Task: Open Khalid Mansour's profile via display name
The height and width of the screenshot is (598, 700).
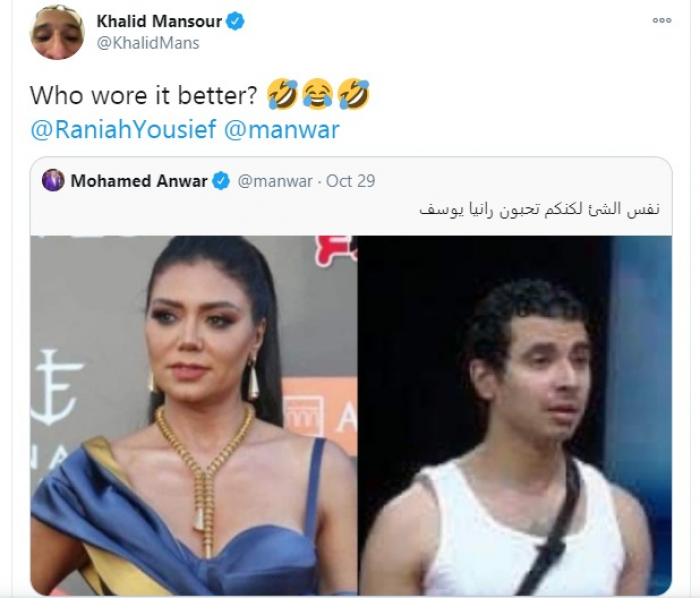Action: [x=159, y=21]
